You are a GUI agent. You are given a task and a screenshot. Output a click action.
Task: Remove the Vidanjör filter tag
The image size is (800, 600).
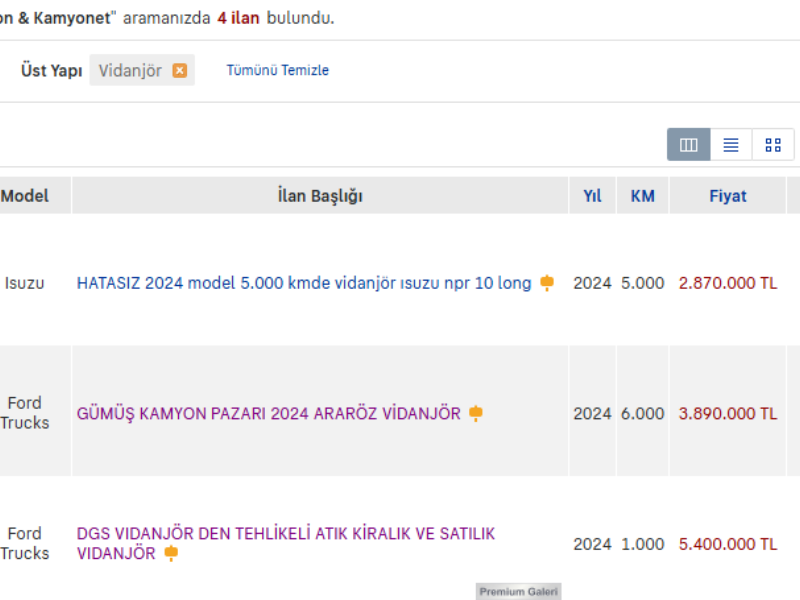180,70
